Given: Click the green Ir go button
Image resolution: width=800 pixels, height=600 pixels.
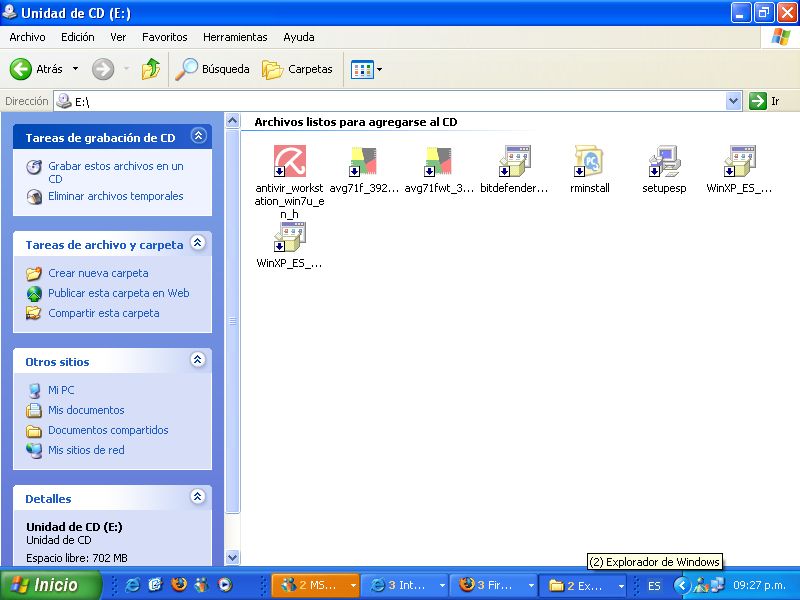Looking at the screenshot, I should point(765,101).
